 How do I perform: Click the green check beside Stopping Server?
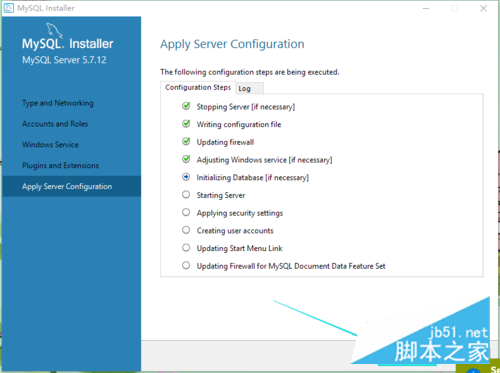186,106
